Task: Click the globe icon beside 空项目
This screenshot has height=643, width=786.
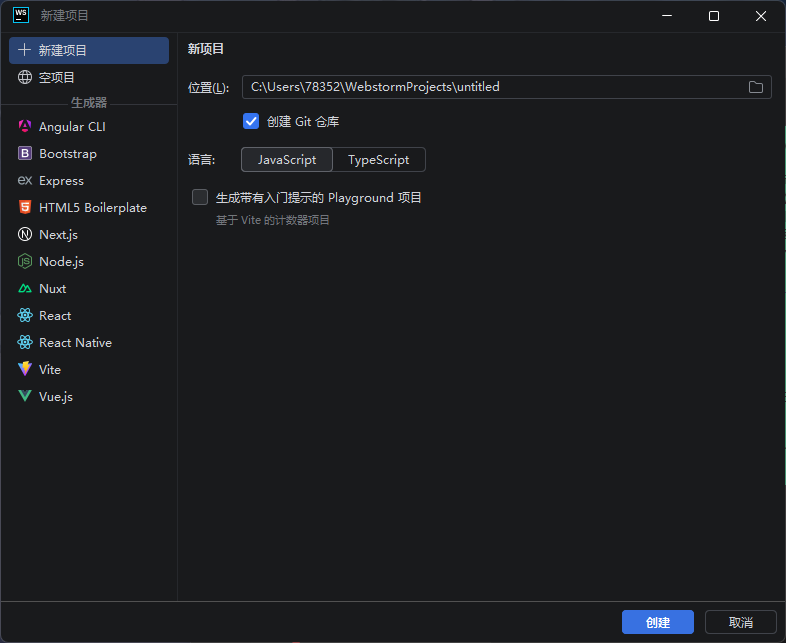Action: click(x=25, y=77)
